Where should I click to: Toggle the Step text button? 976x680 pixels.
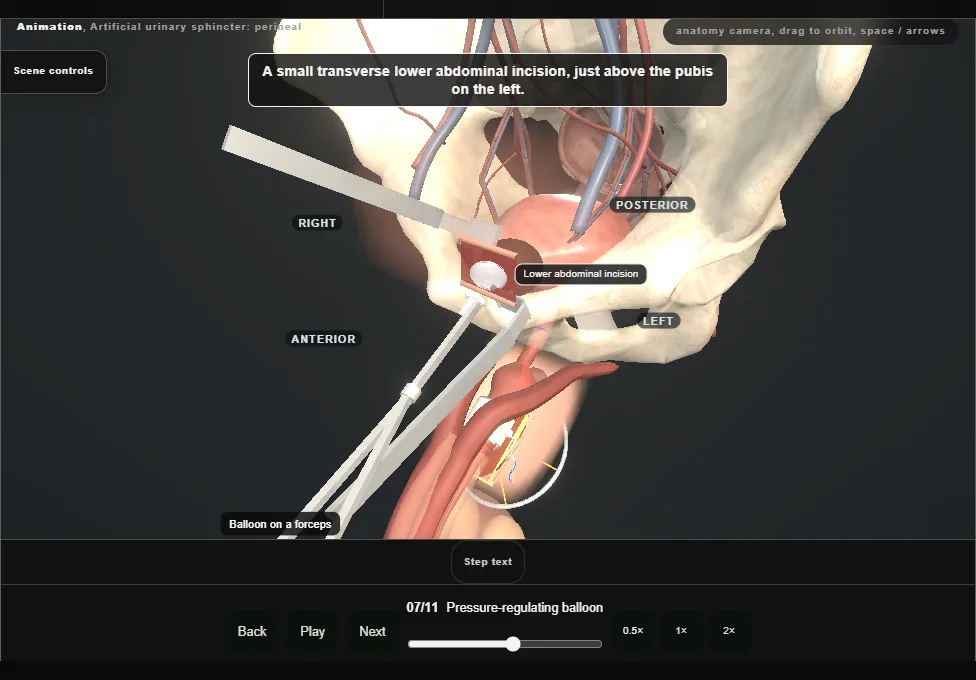[488, 562]
